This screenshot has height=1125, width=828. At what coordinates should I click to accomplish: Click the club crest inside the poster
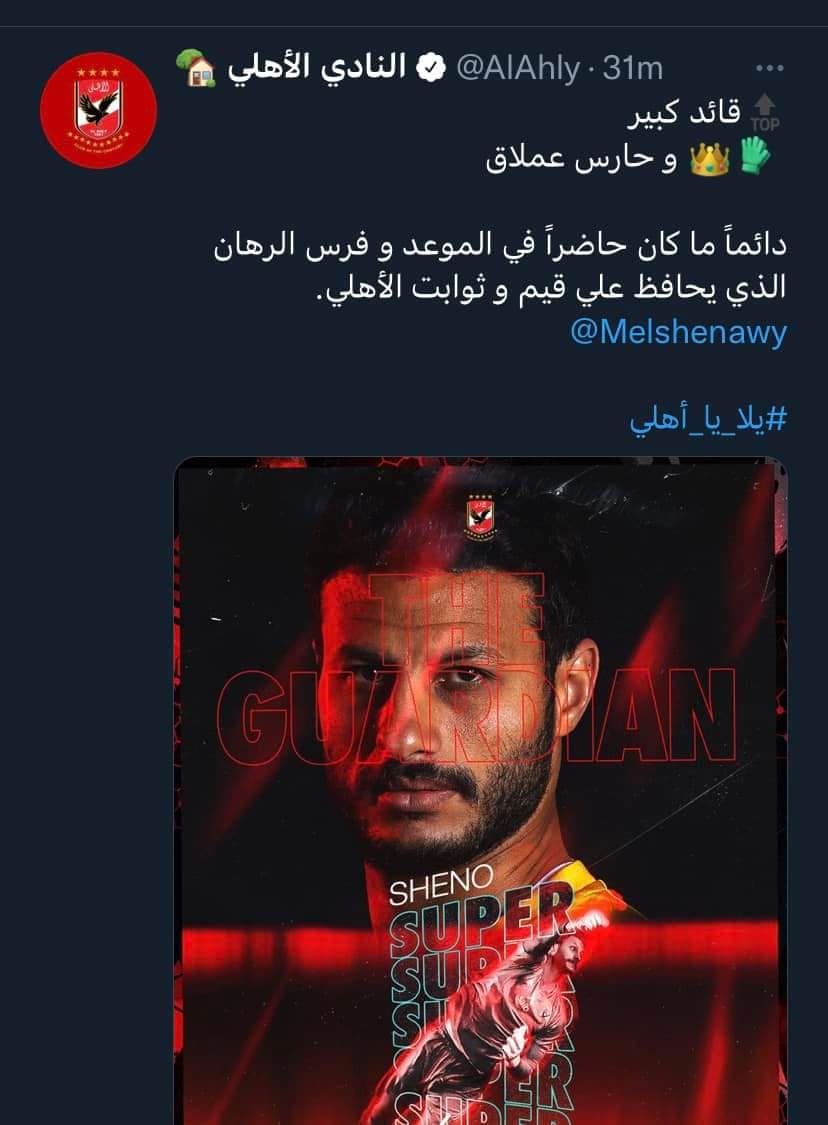pos(481,514)
